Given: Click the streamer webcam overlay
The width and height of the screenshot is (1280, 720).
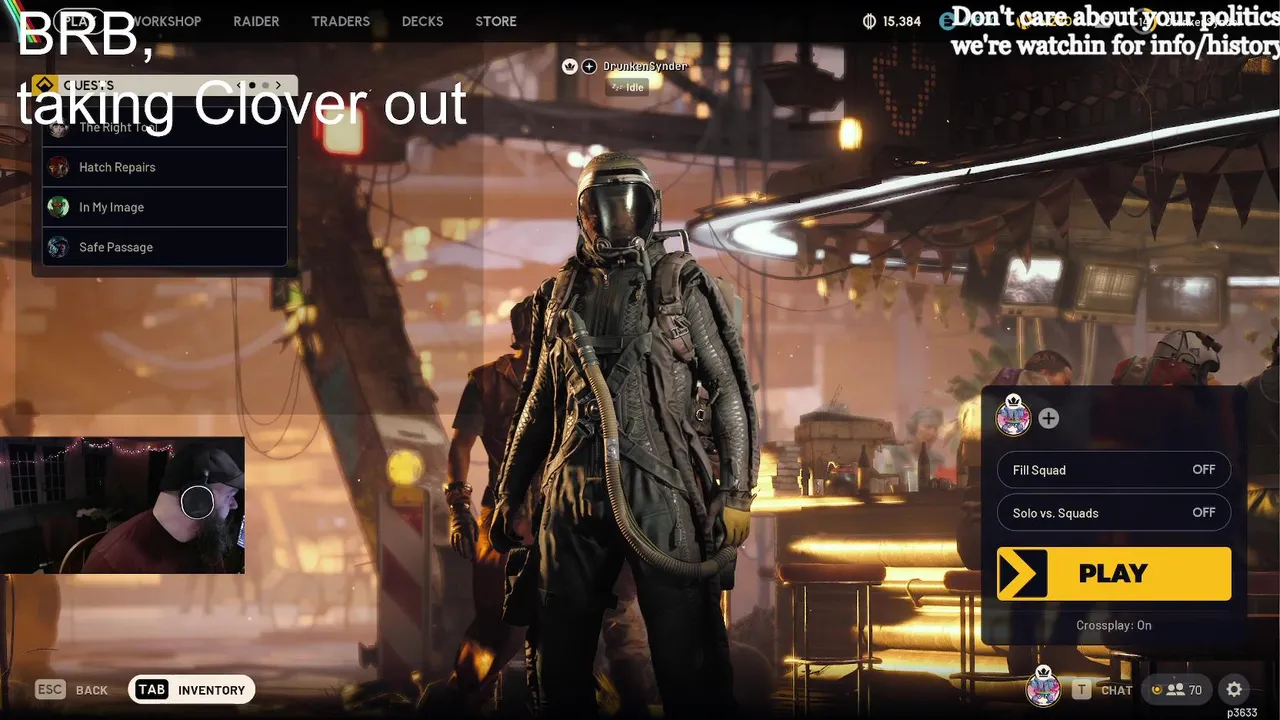Looking at the screenshot, I should pyautogui.click(x=122, y=505).
